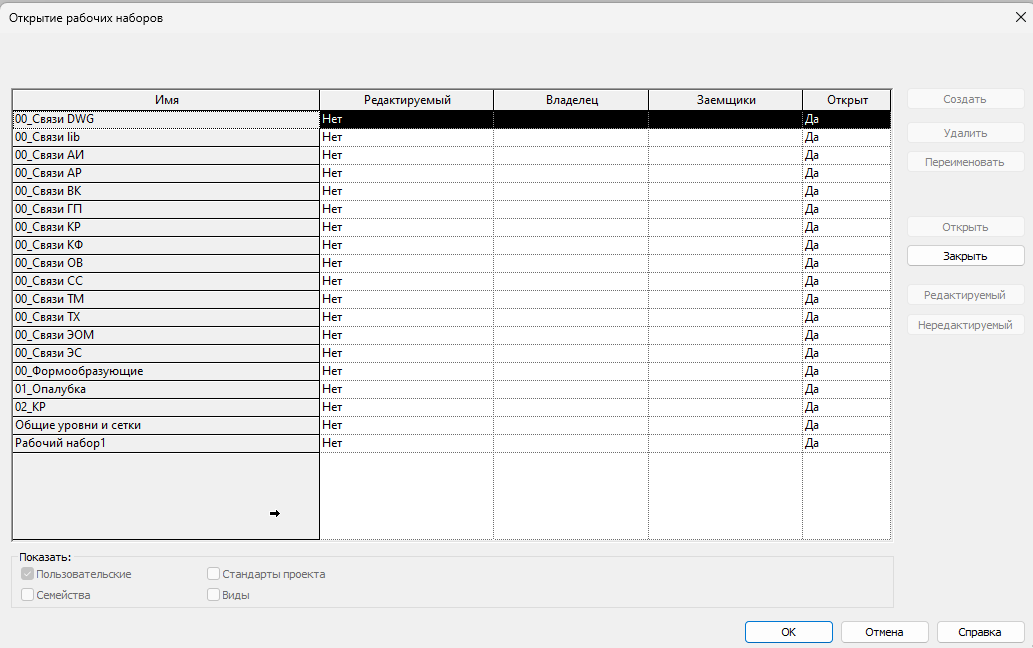Select the Рабочий набор1 workset
The width and height of the screenshot is (1033, 648).
point(166,443)
